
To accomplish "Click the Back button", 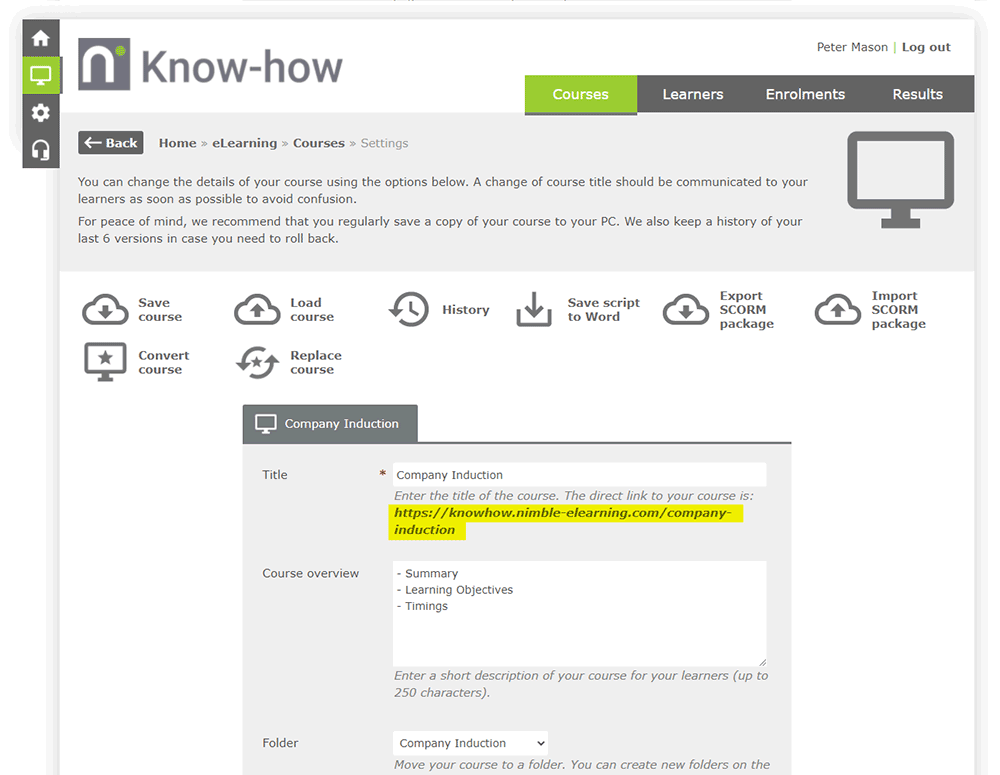I will [110, 142].
